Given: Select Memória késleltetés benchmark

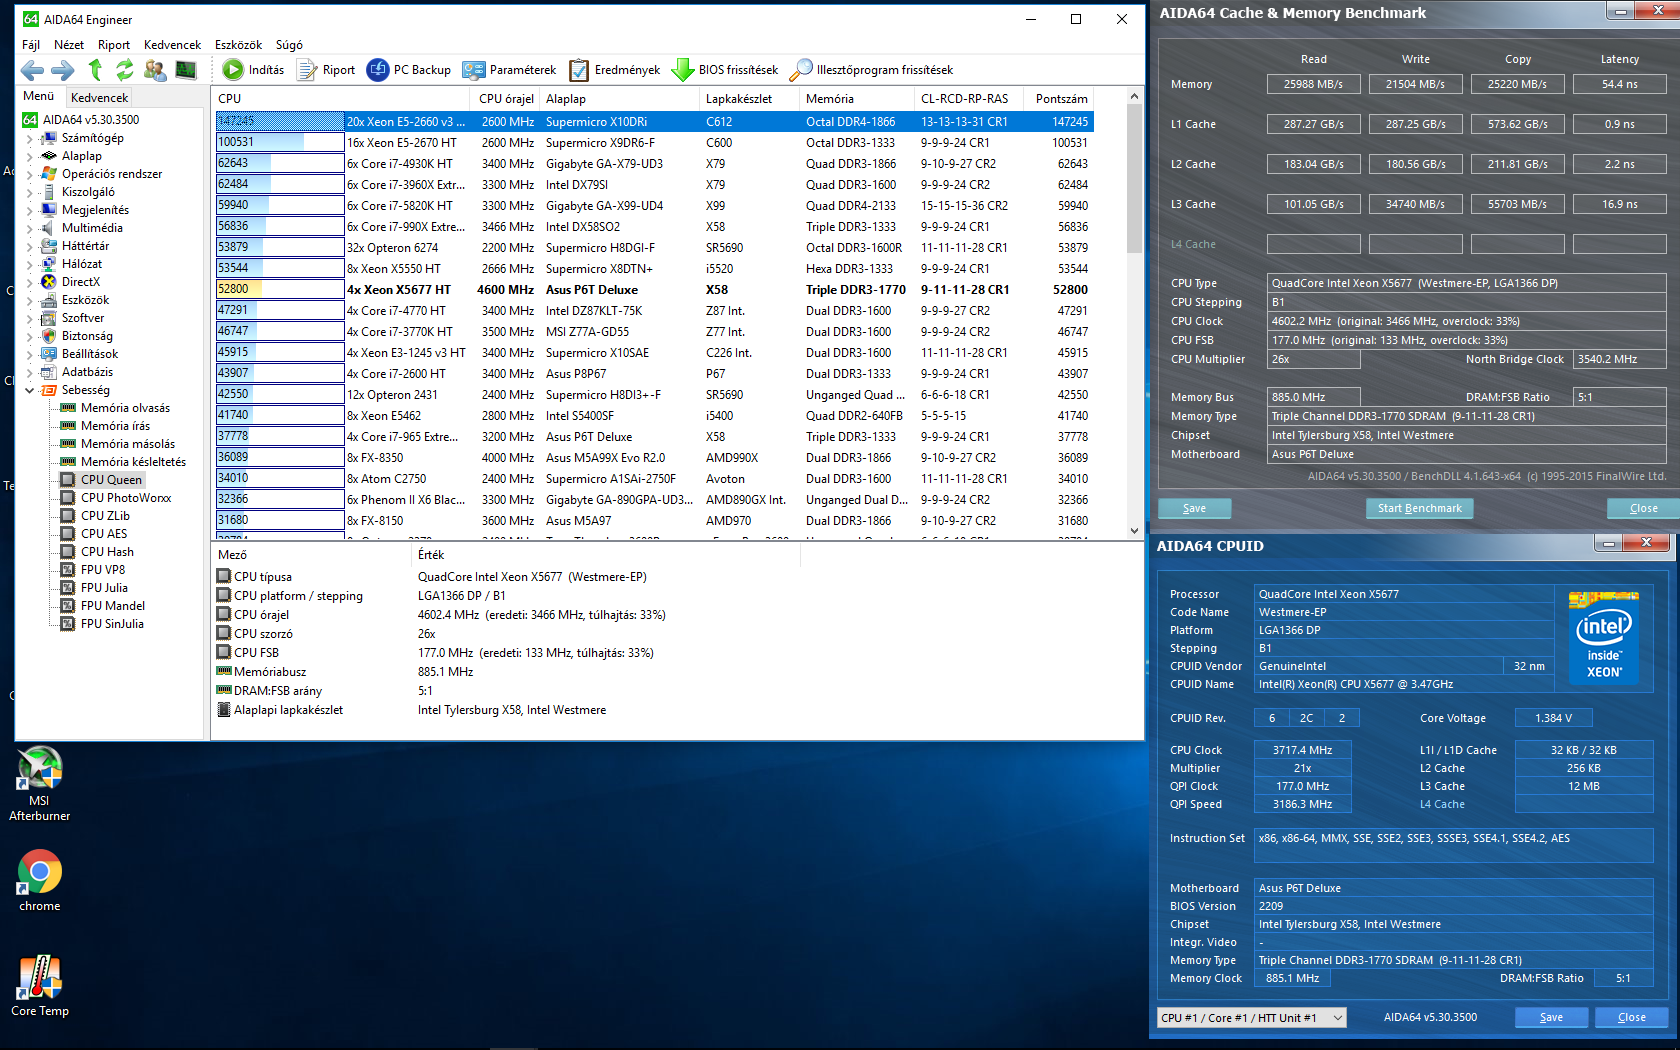Looking at the screenshot, I should pos(132,462).
